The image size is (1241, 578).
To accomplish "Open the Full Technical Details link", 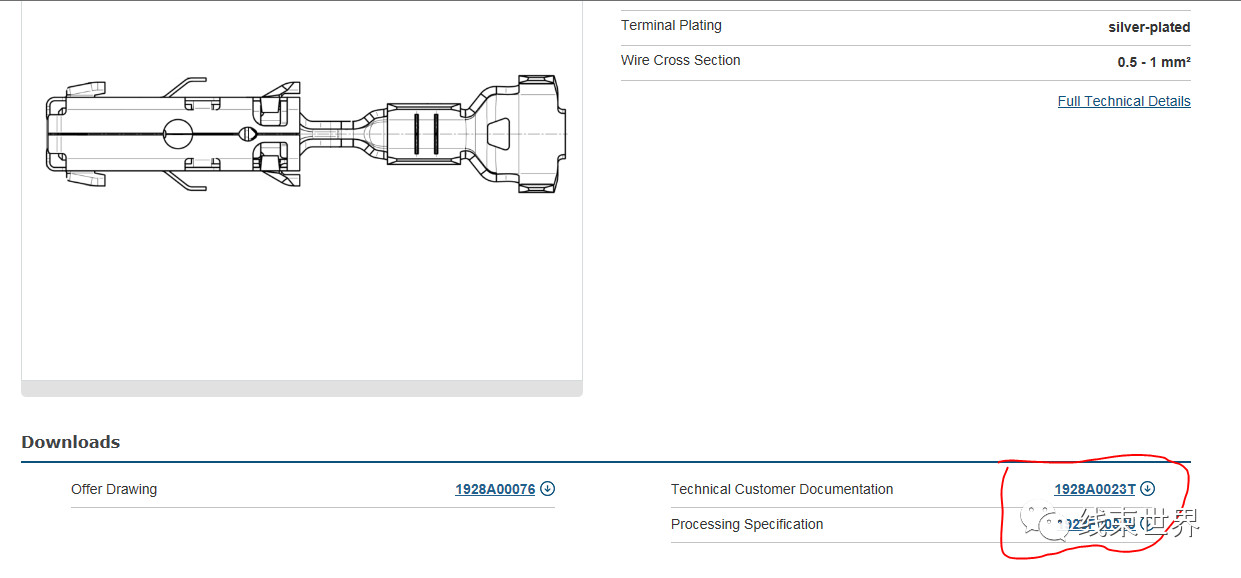I will point(1124,101).
